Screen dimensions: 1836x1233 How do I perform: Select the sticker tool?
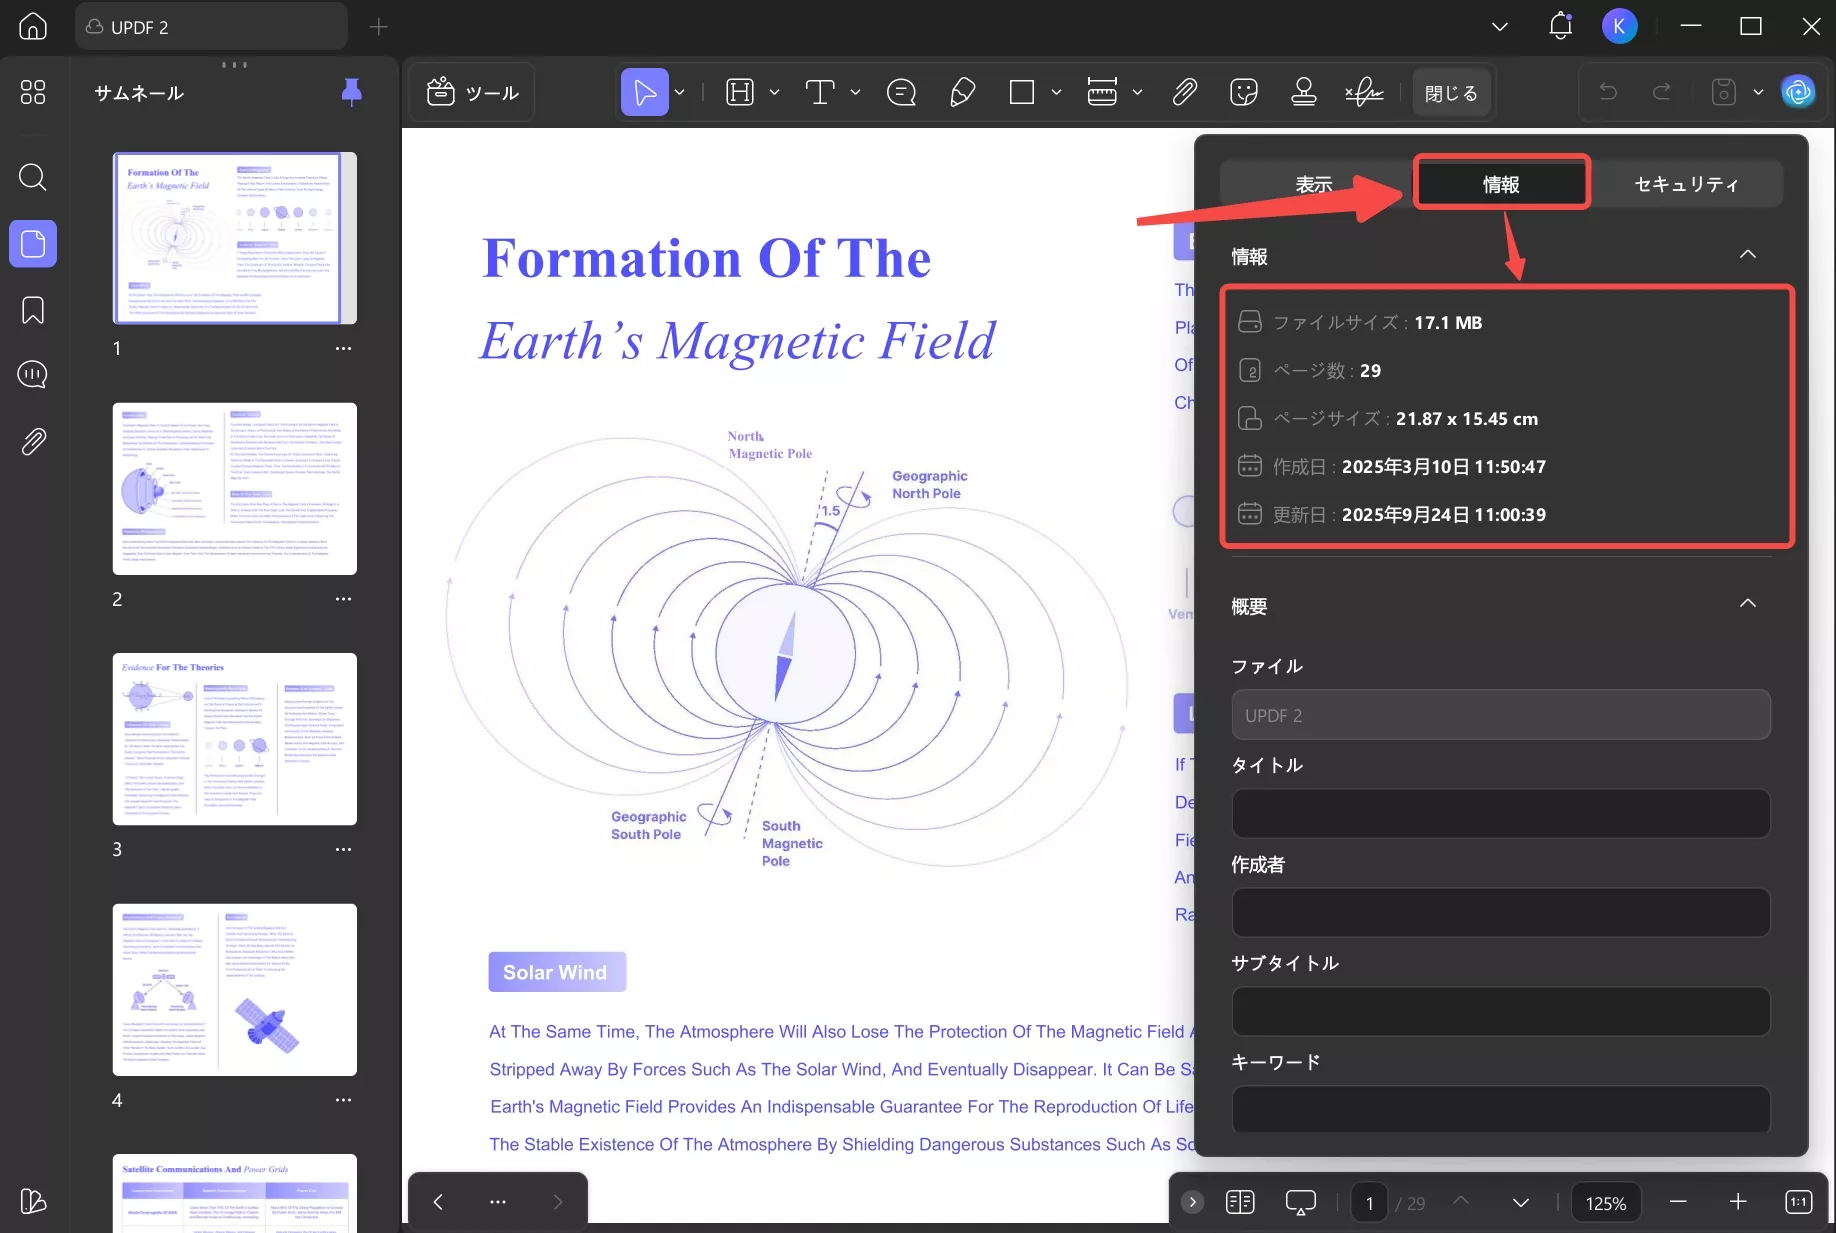tap(1244, 93)
